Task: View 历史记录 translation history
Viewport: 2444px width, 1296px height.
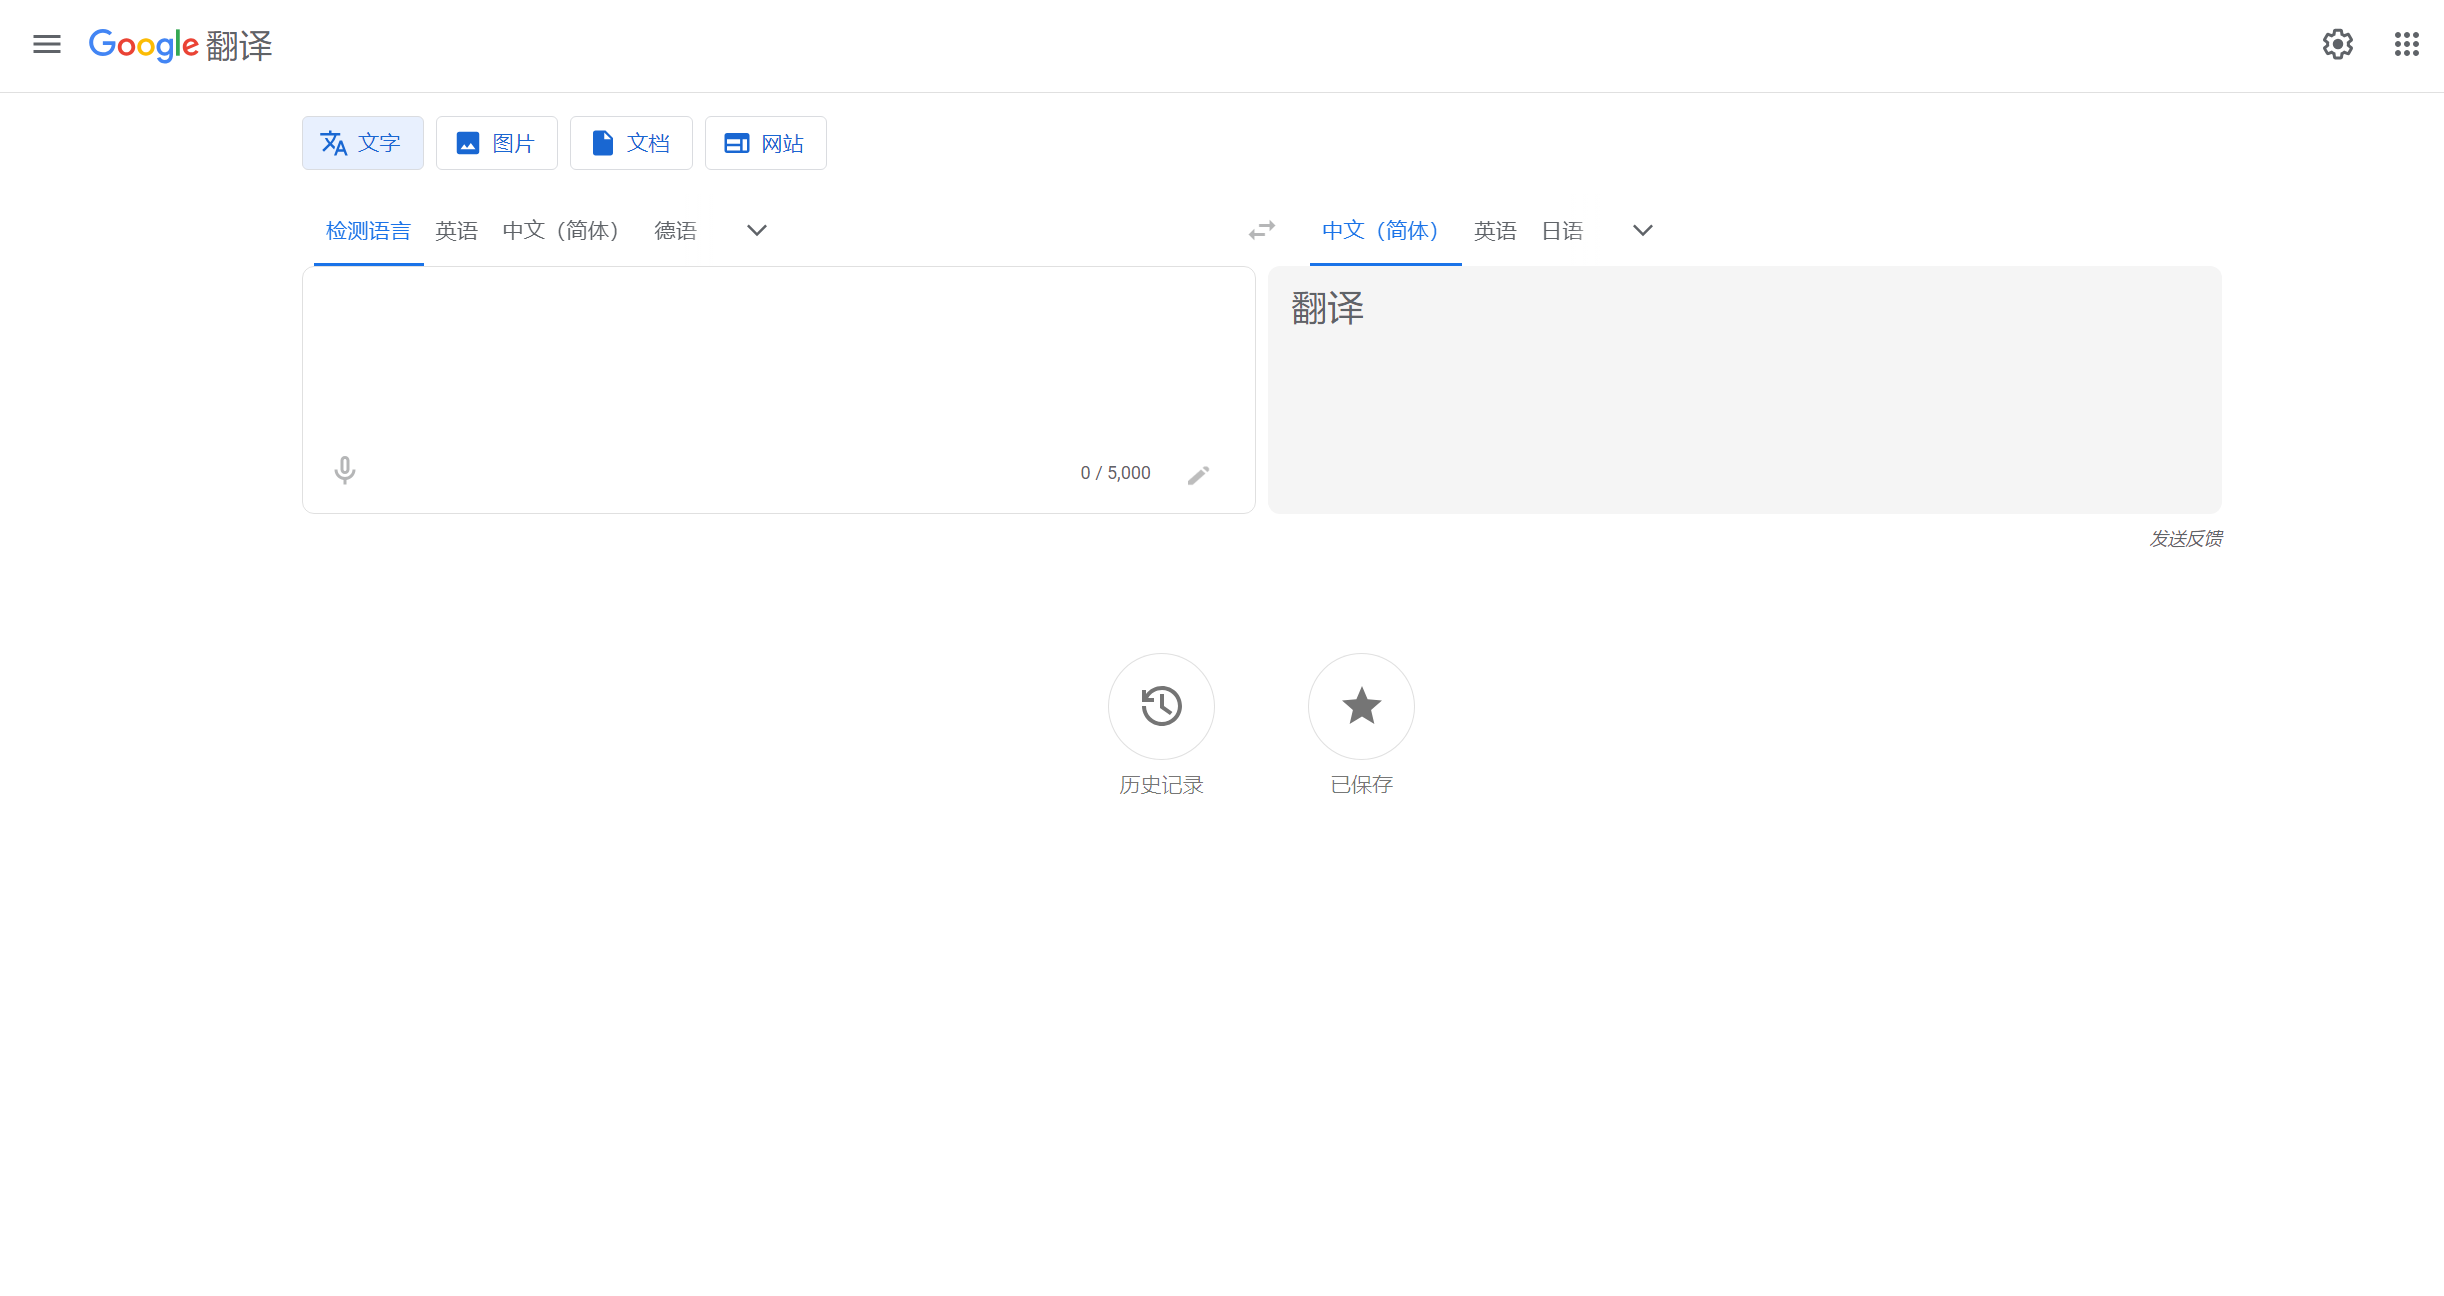Action: tap(1160, 706)
